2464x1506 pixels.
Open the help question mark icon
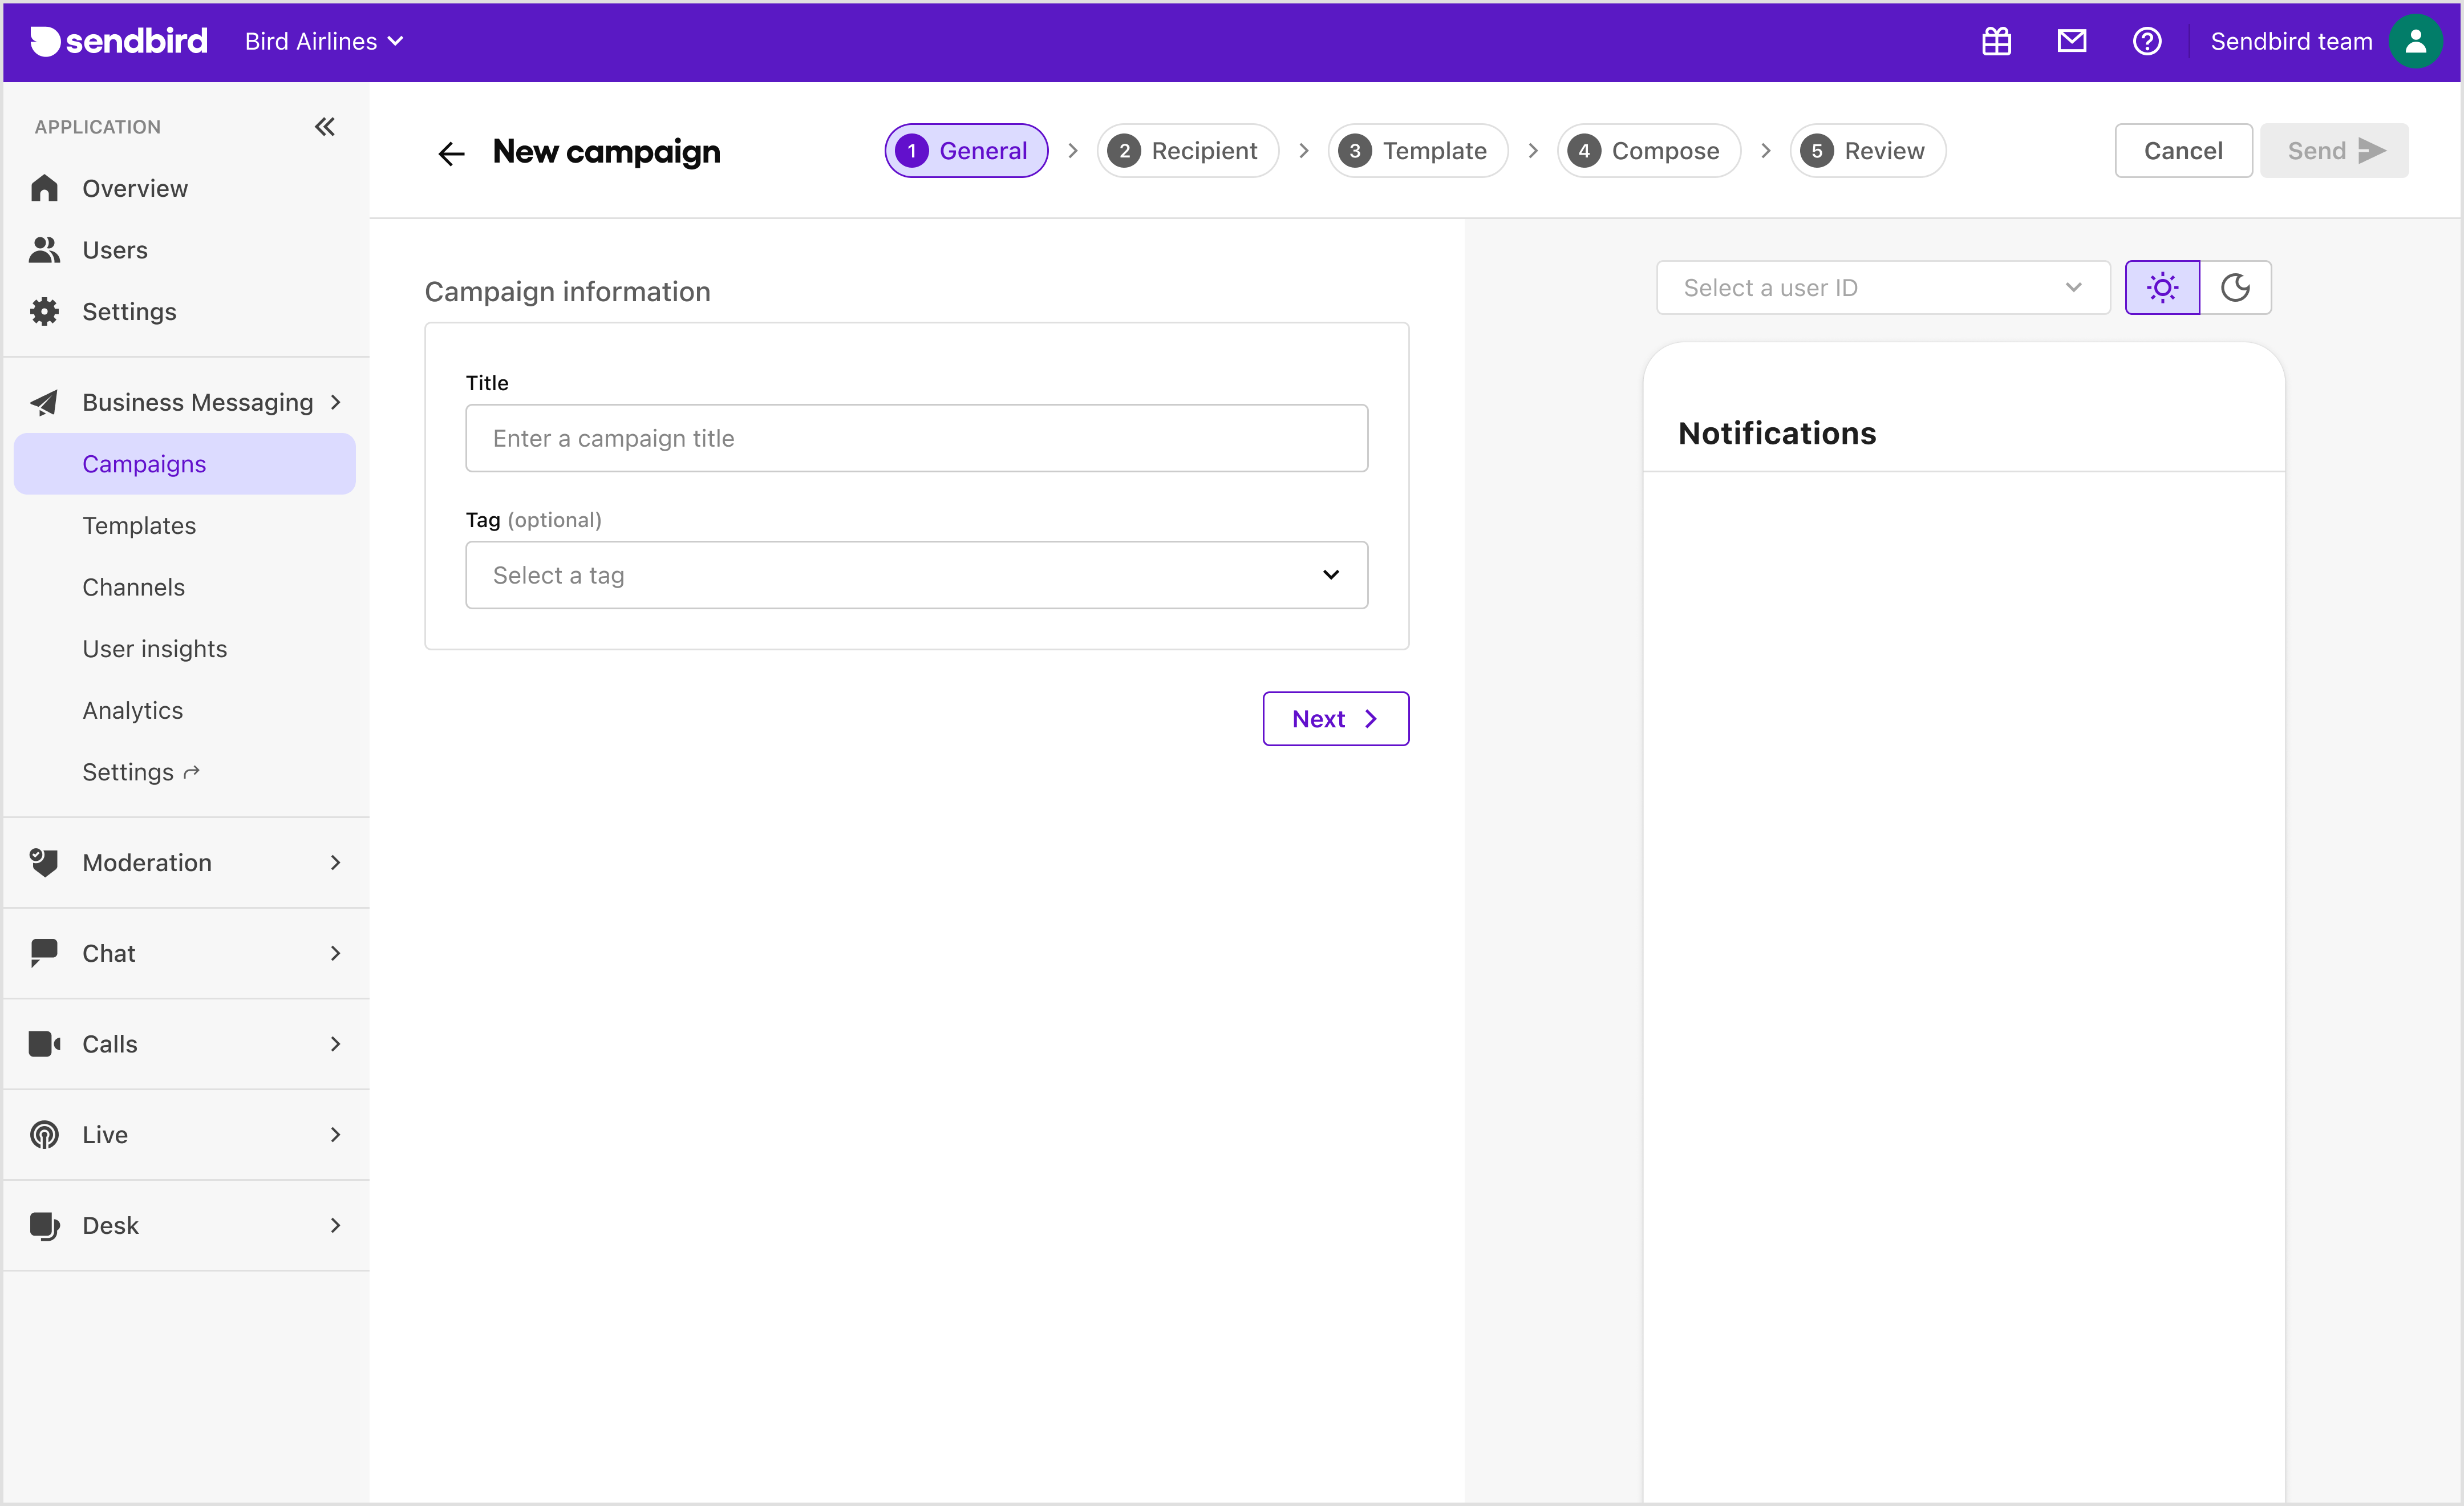[2146, 41]
